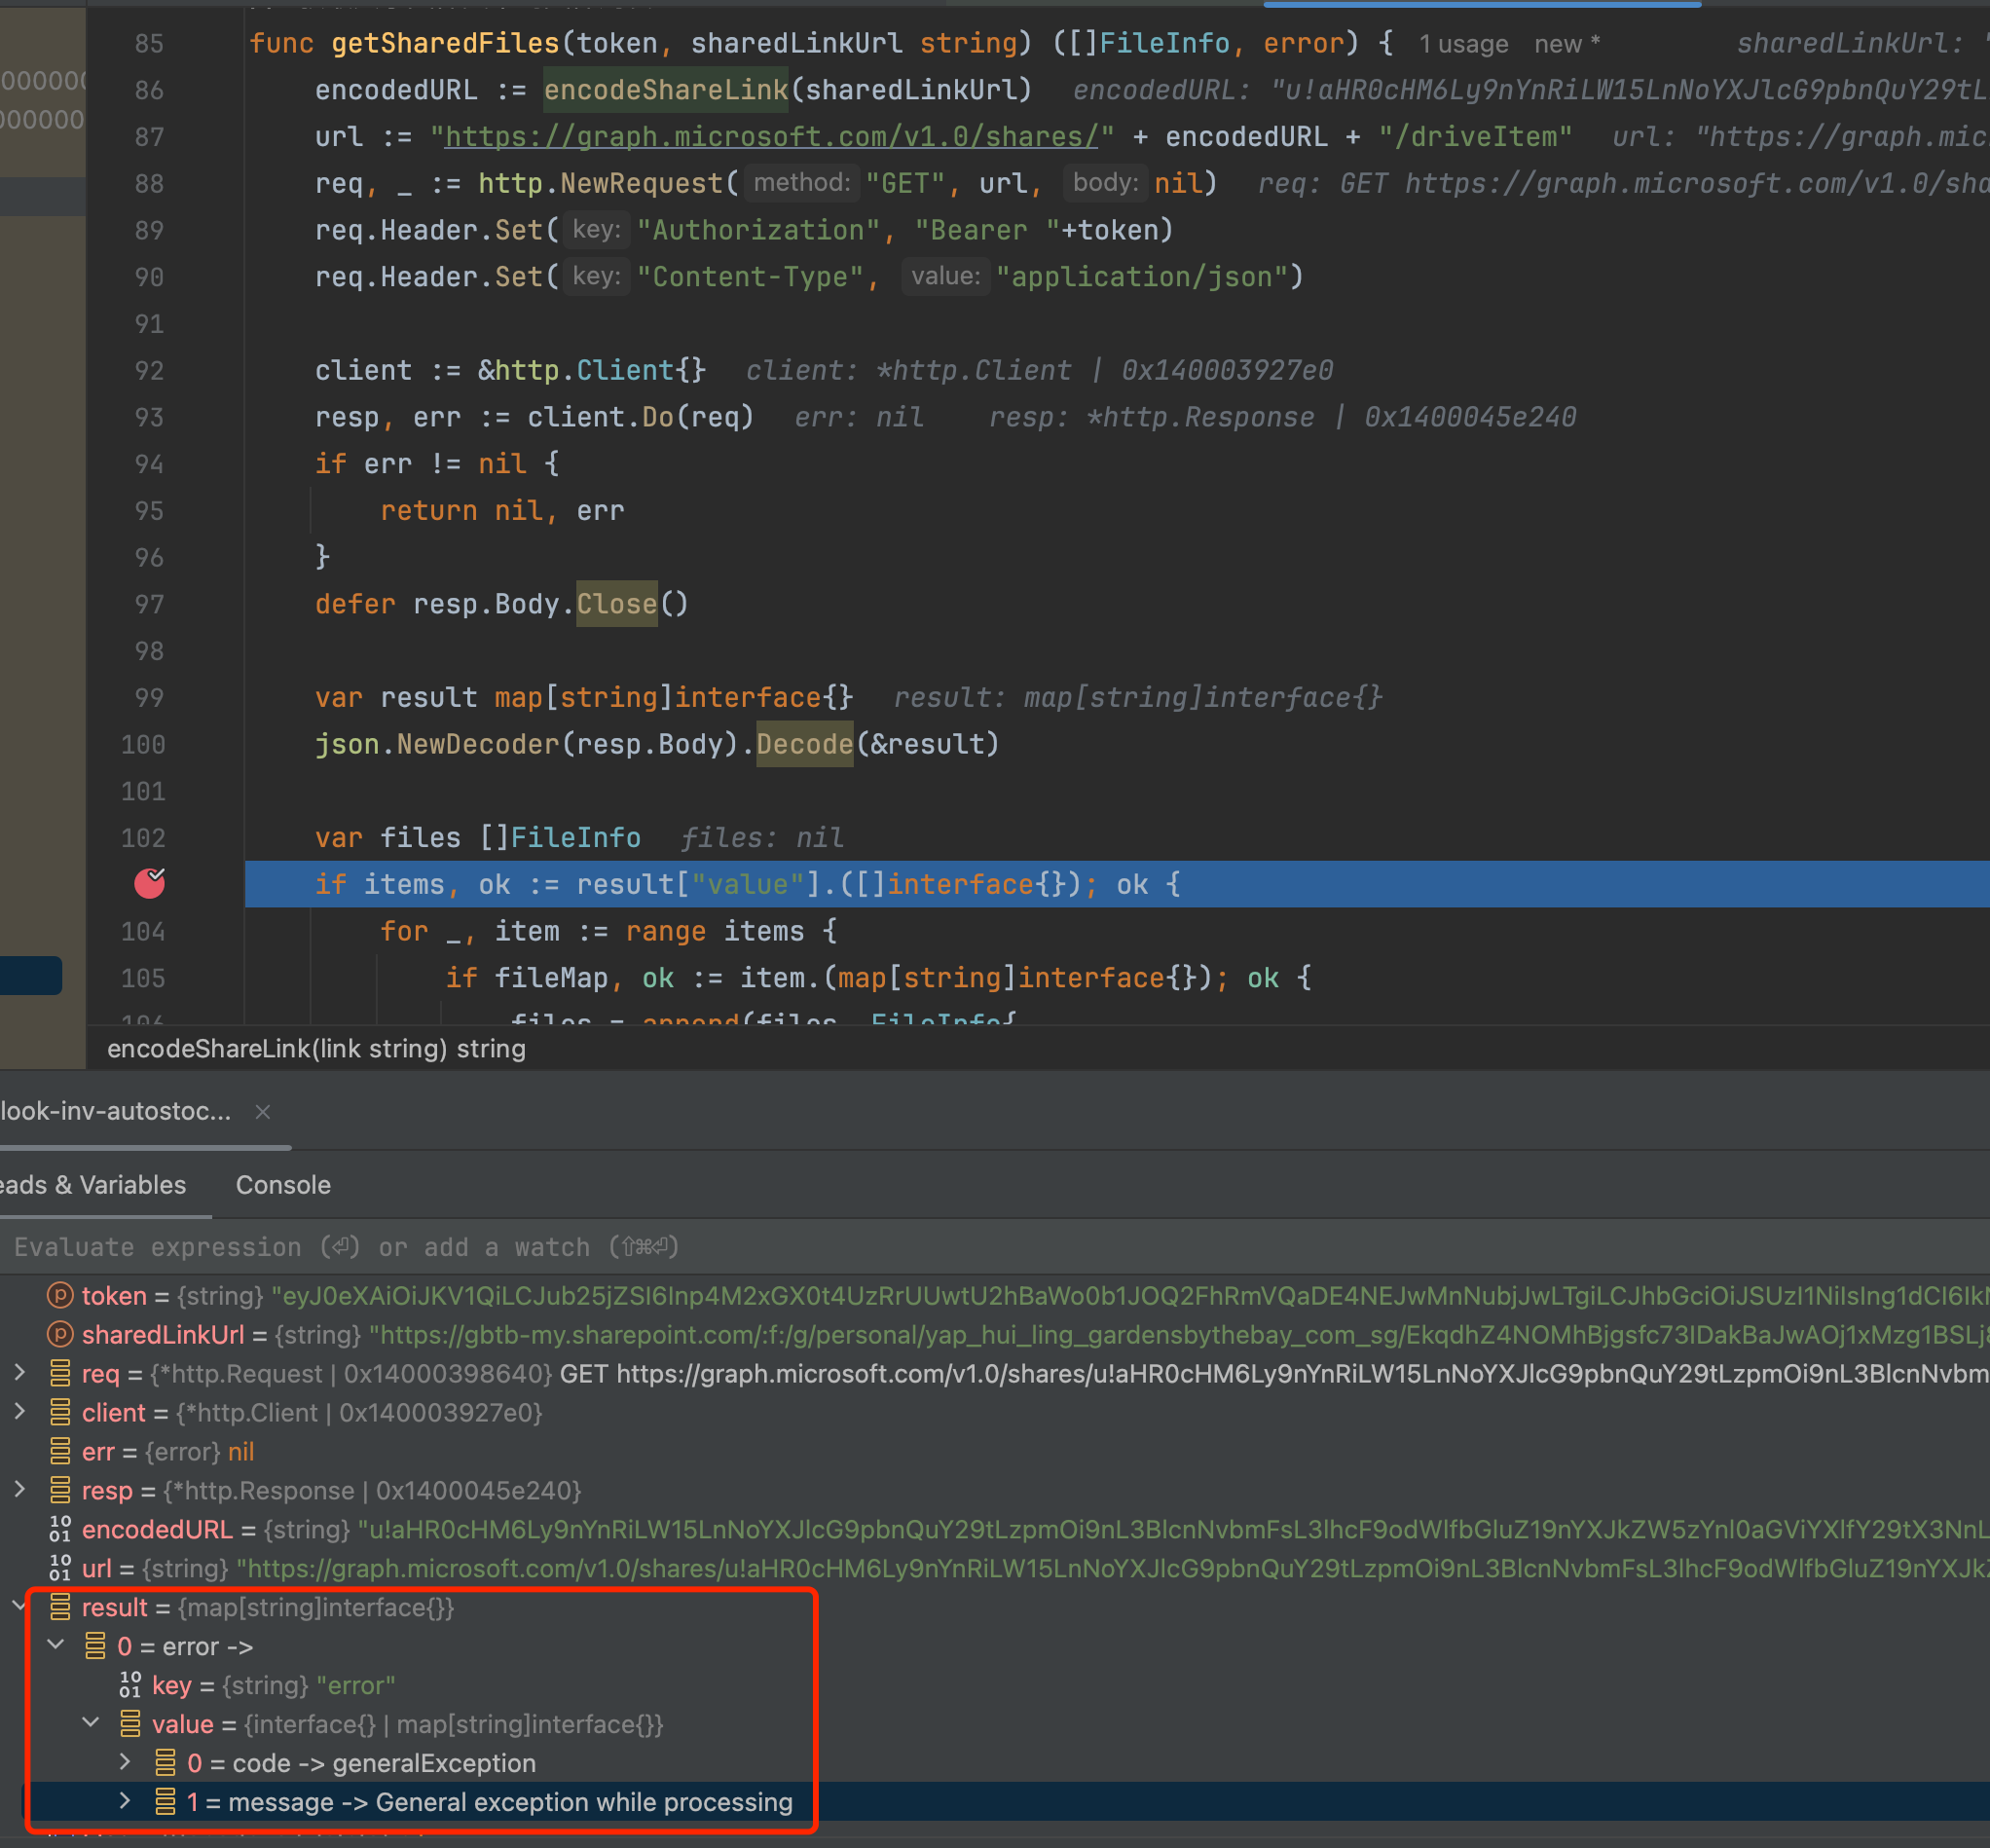
Task: Expand the 'code -> generalException' entry
Action: click(x=126, y=1762)
